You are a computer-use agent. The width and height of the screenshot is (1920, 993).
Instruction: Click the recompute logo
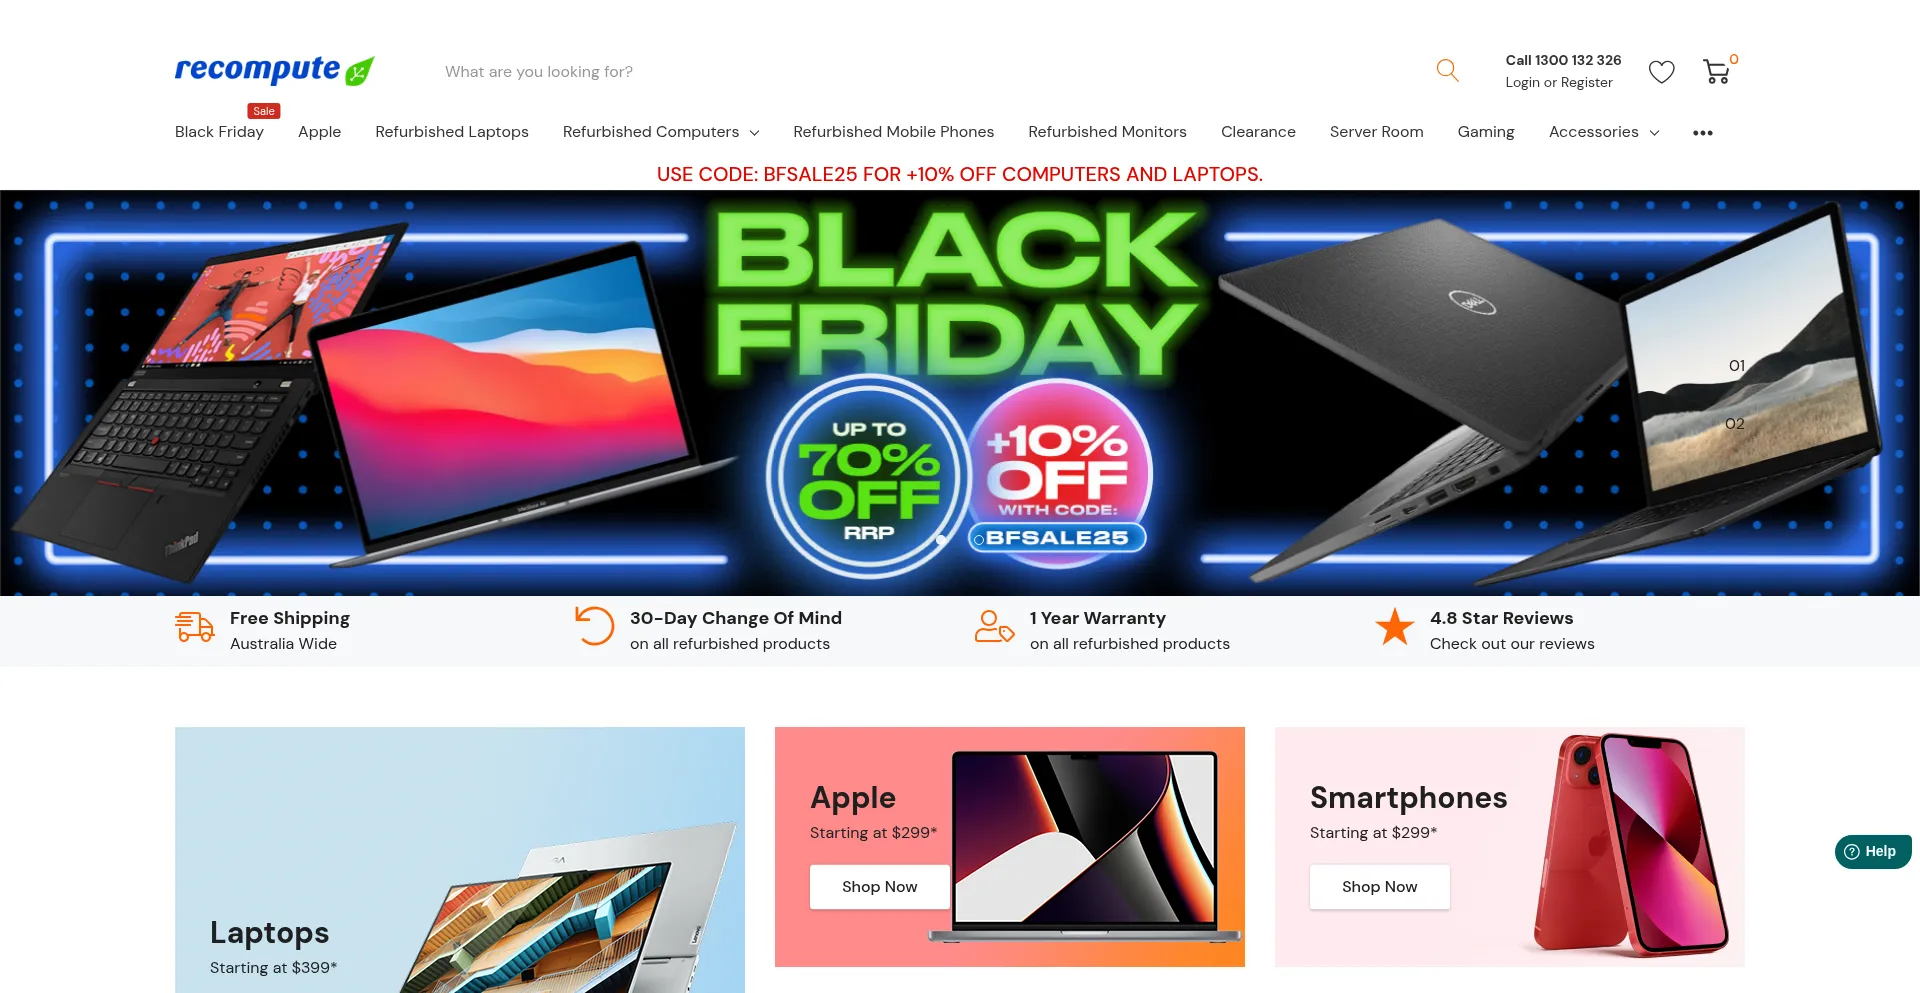[x=274, y=70]
